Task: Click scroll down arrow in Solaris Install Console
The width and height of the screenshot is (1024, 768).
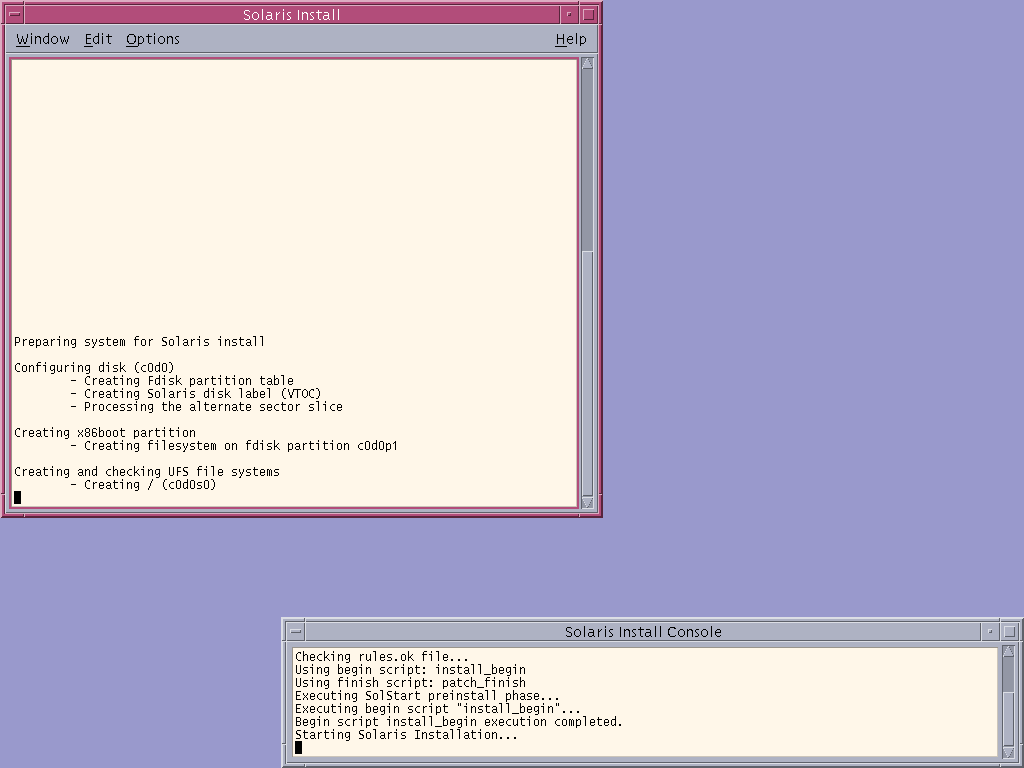Action: coord(1008,753)
